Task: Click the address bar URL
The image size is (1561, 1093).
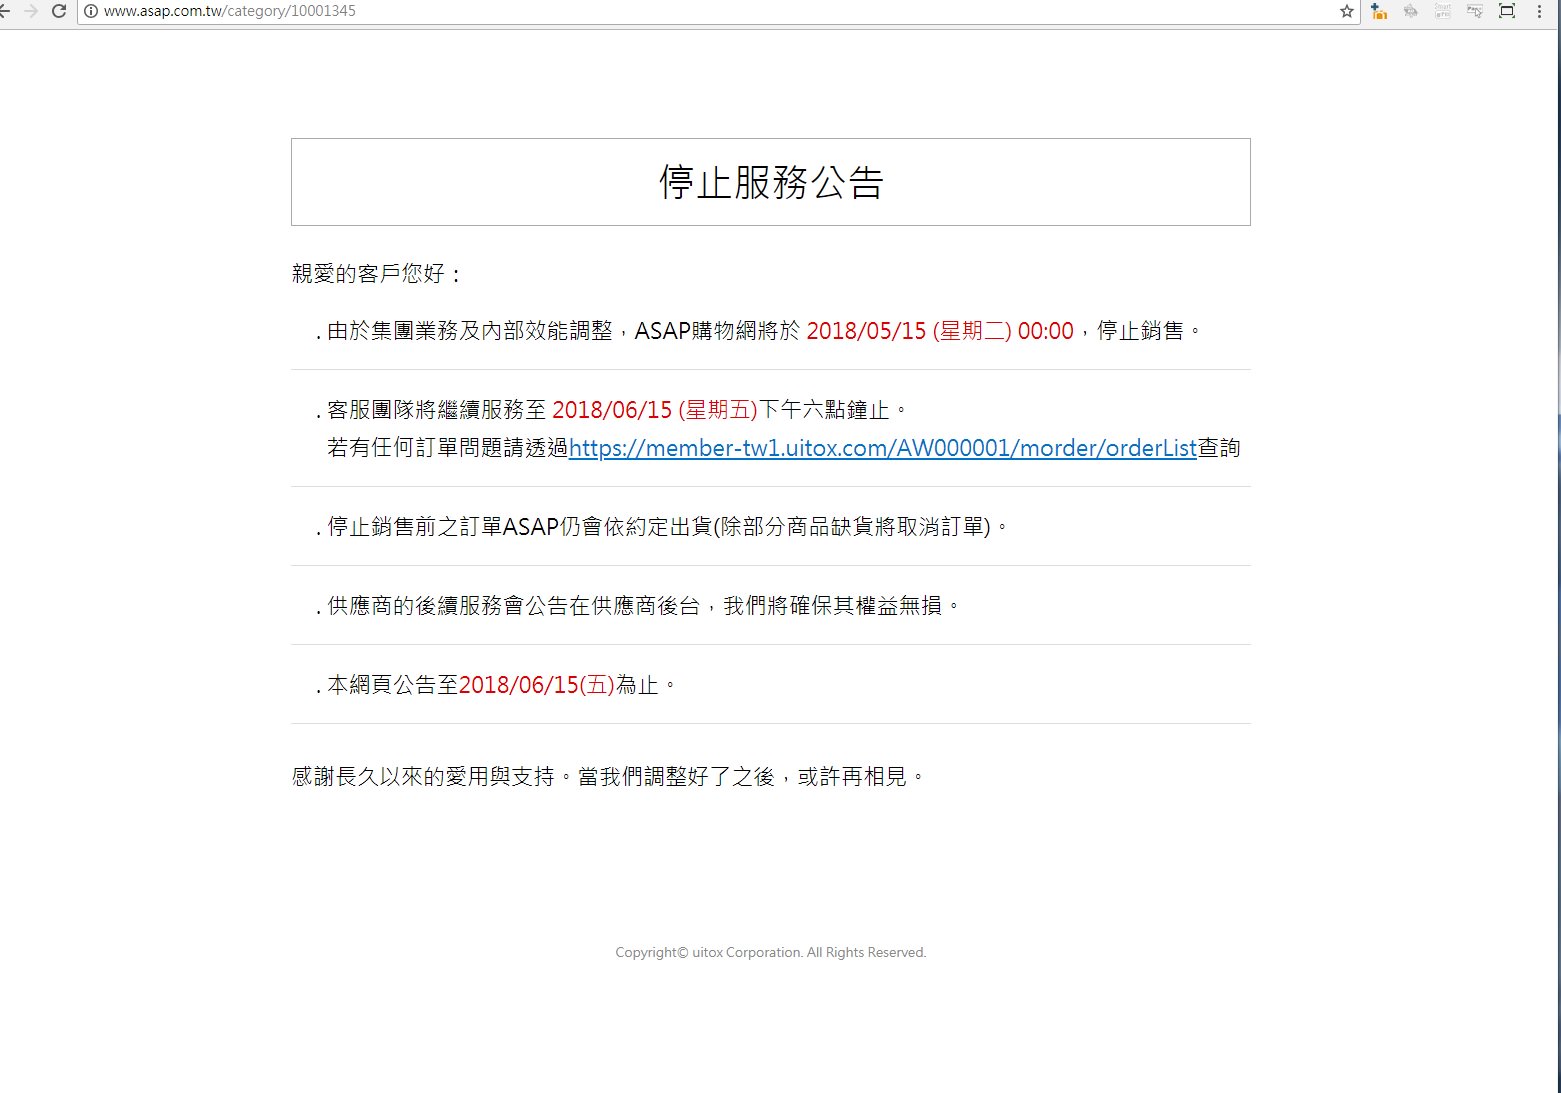Action: (230, 11)
